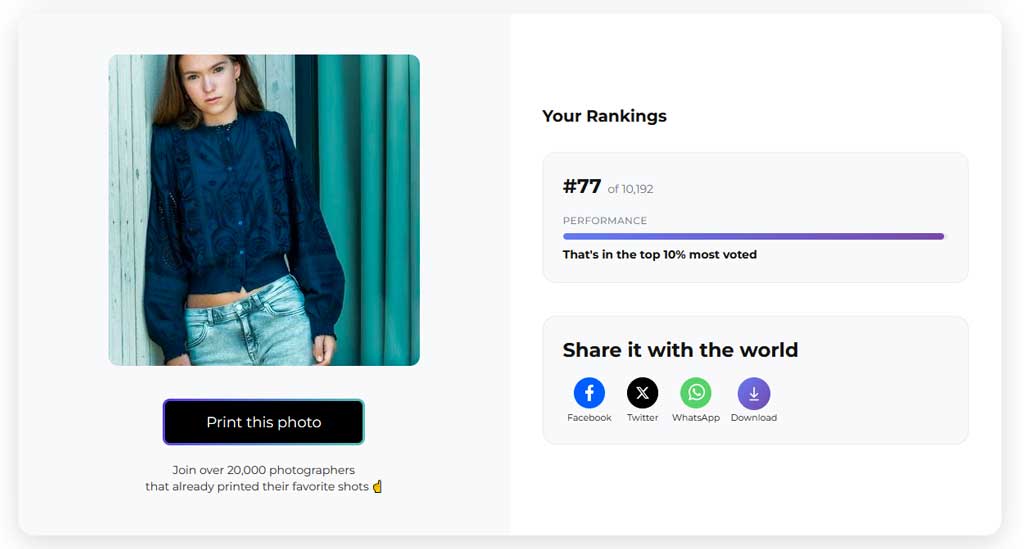This screenshot has width=1024, height=549.
Task: Click 'that already printed their favorite shots' text
Action: (x=257, y=486)
